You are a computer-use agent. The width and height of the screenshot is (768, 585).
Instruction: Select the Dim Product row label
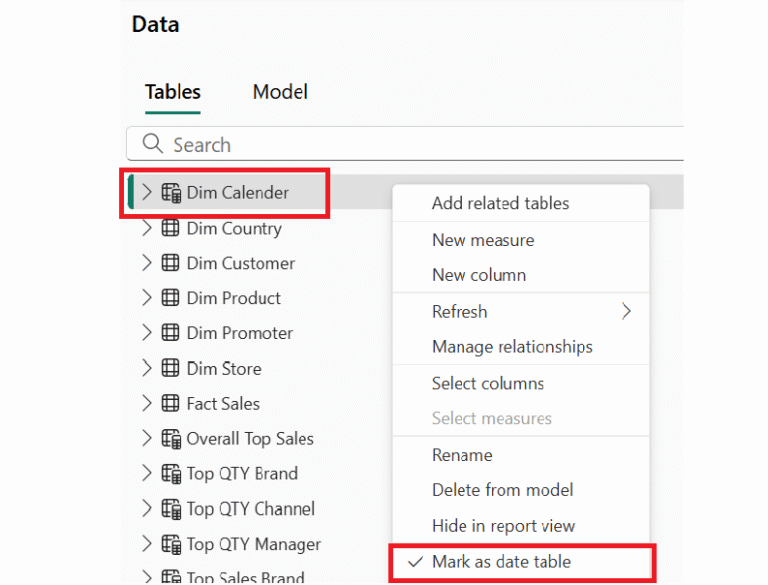234,298
